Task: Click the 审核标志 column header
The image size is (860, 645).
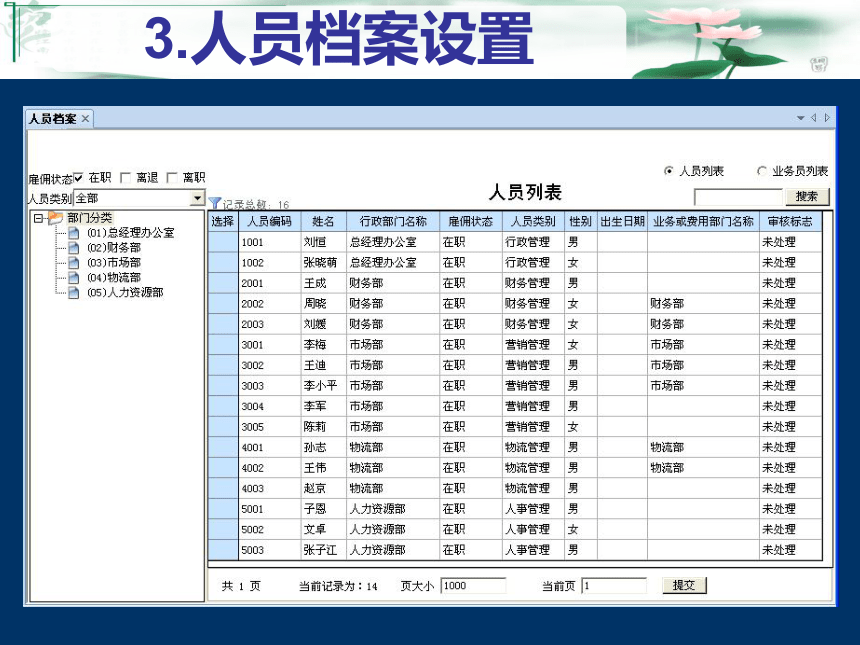Action: coord(790,222)
